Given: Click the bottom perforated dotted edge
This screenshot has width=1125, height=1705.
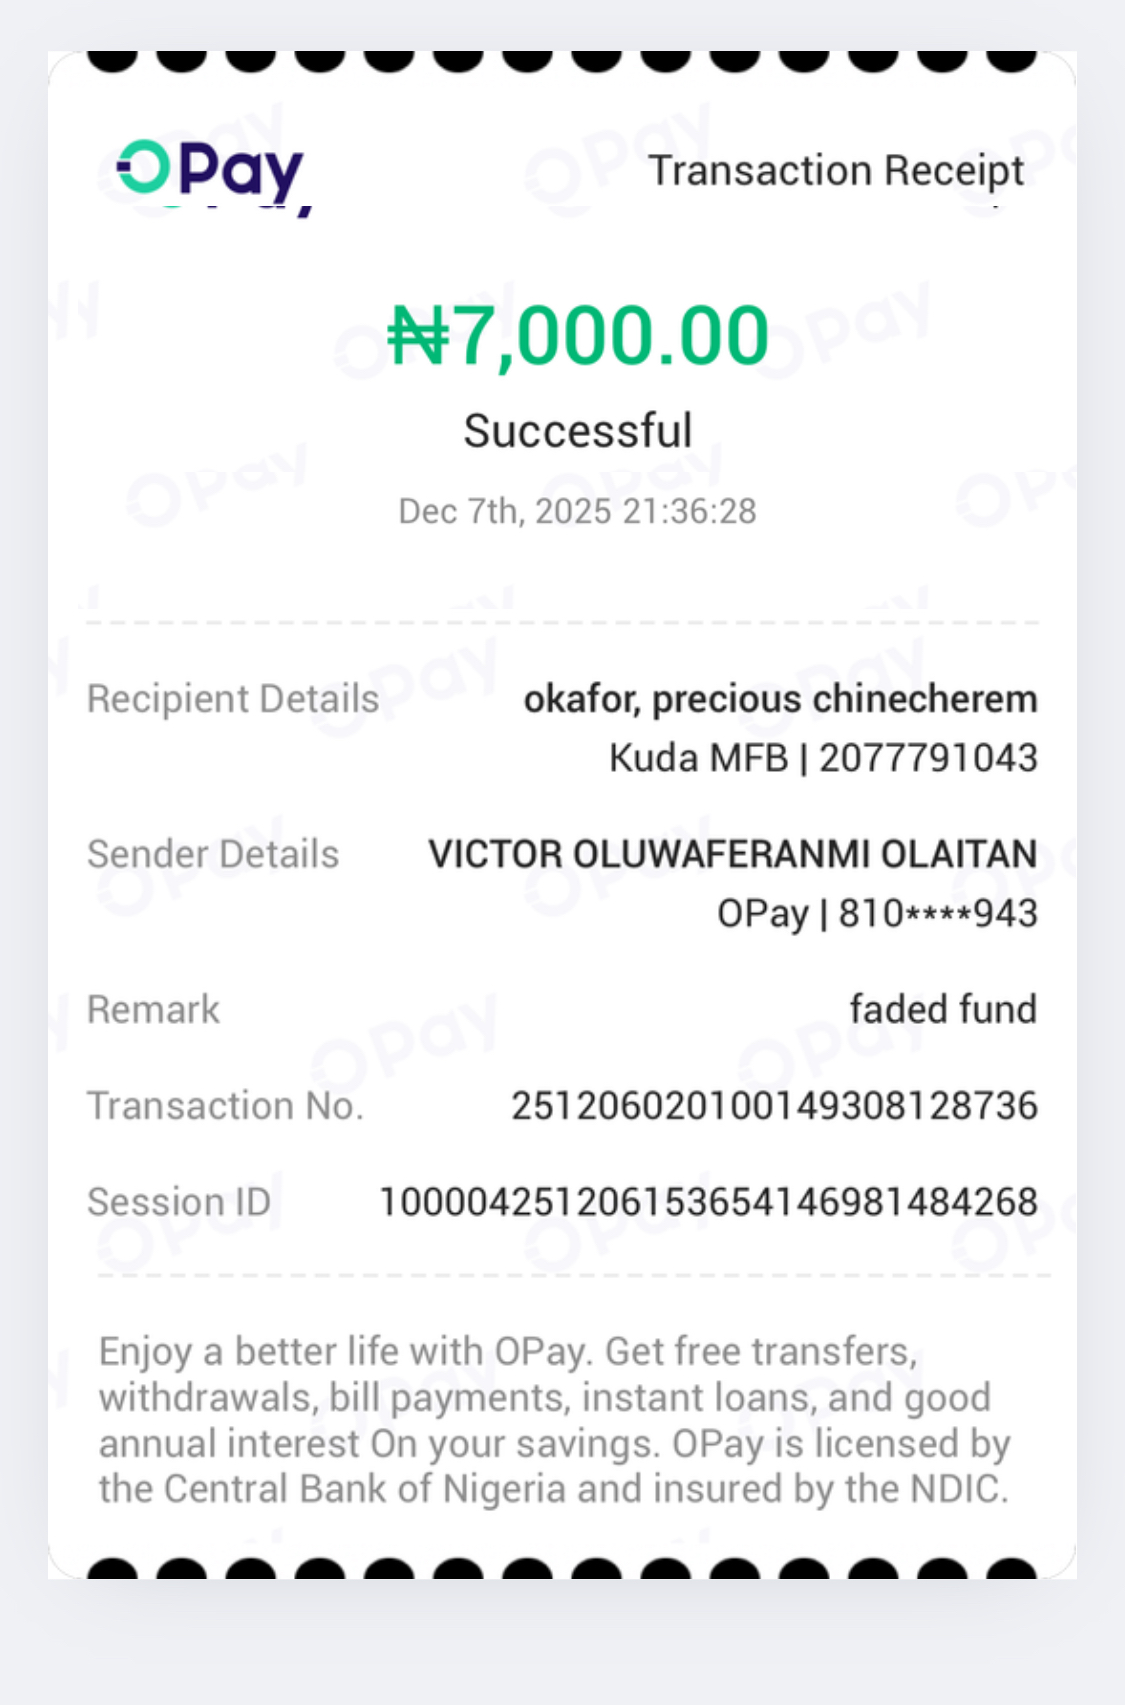Looking at the screenshot, I should pyautogui.click(x=562, y=1568).
